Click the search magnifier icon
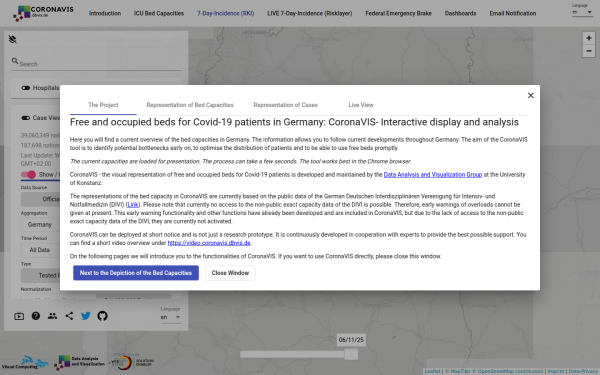This screenshot has height=375, width=600. click(x=15, y=61)
